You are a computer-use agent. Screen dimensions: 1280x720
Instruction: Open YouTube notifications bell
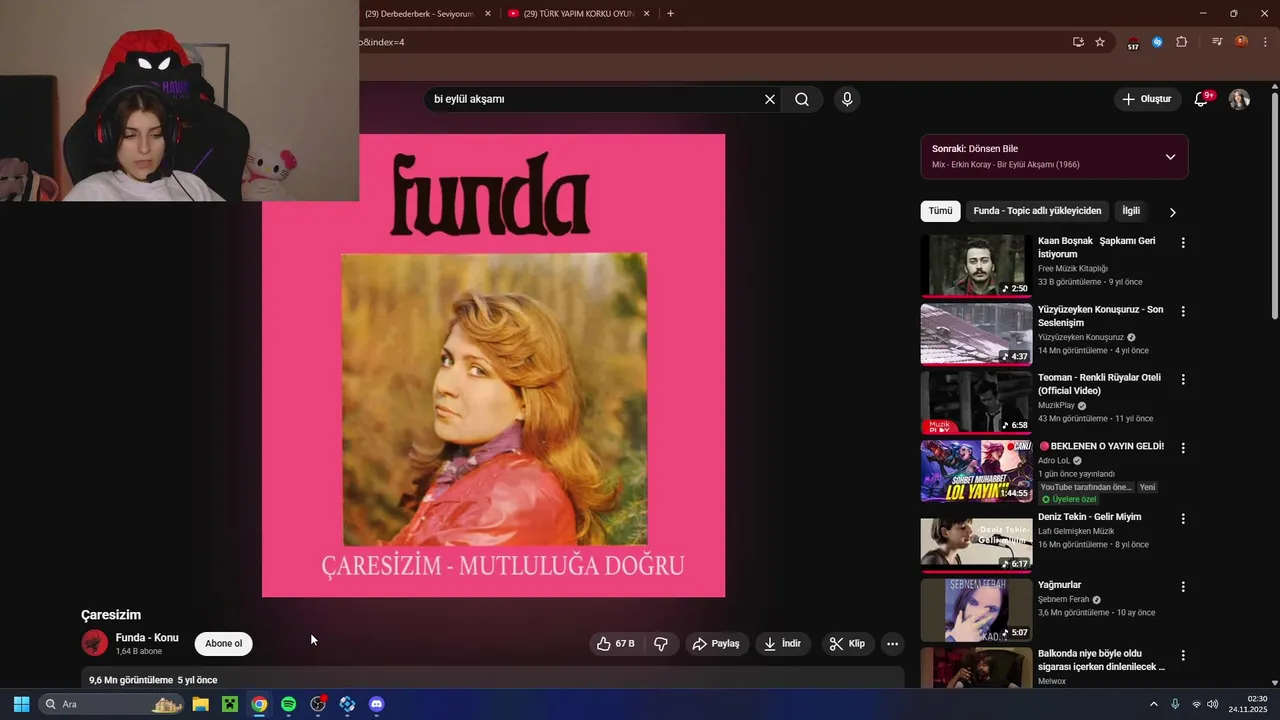coord(1202,99)
